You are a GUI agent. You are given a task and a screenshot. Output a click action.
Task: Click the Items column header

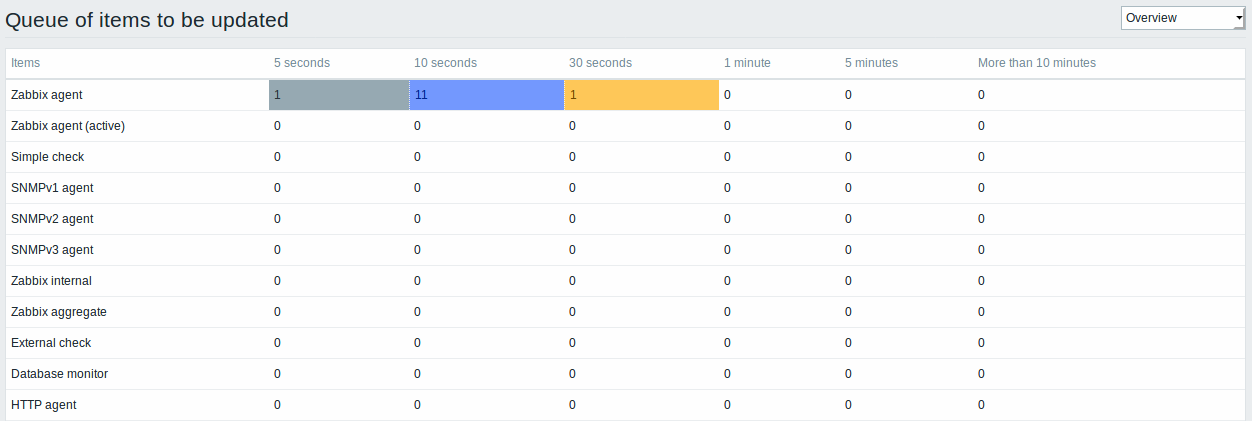[x=26, y=63]
